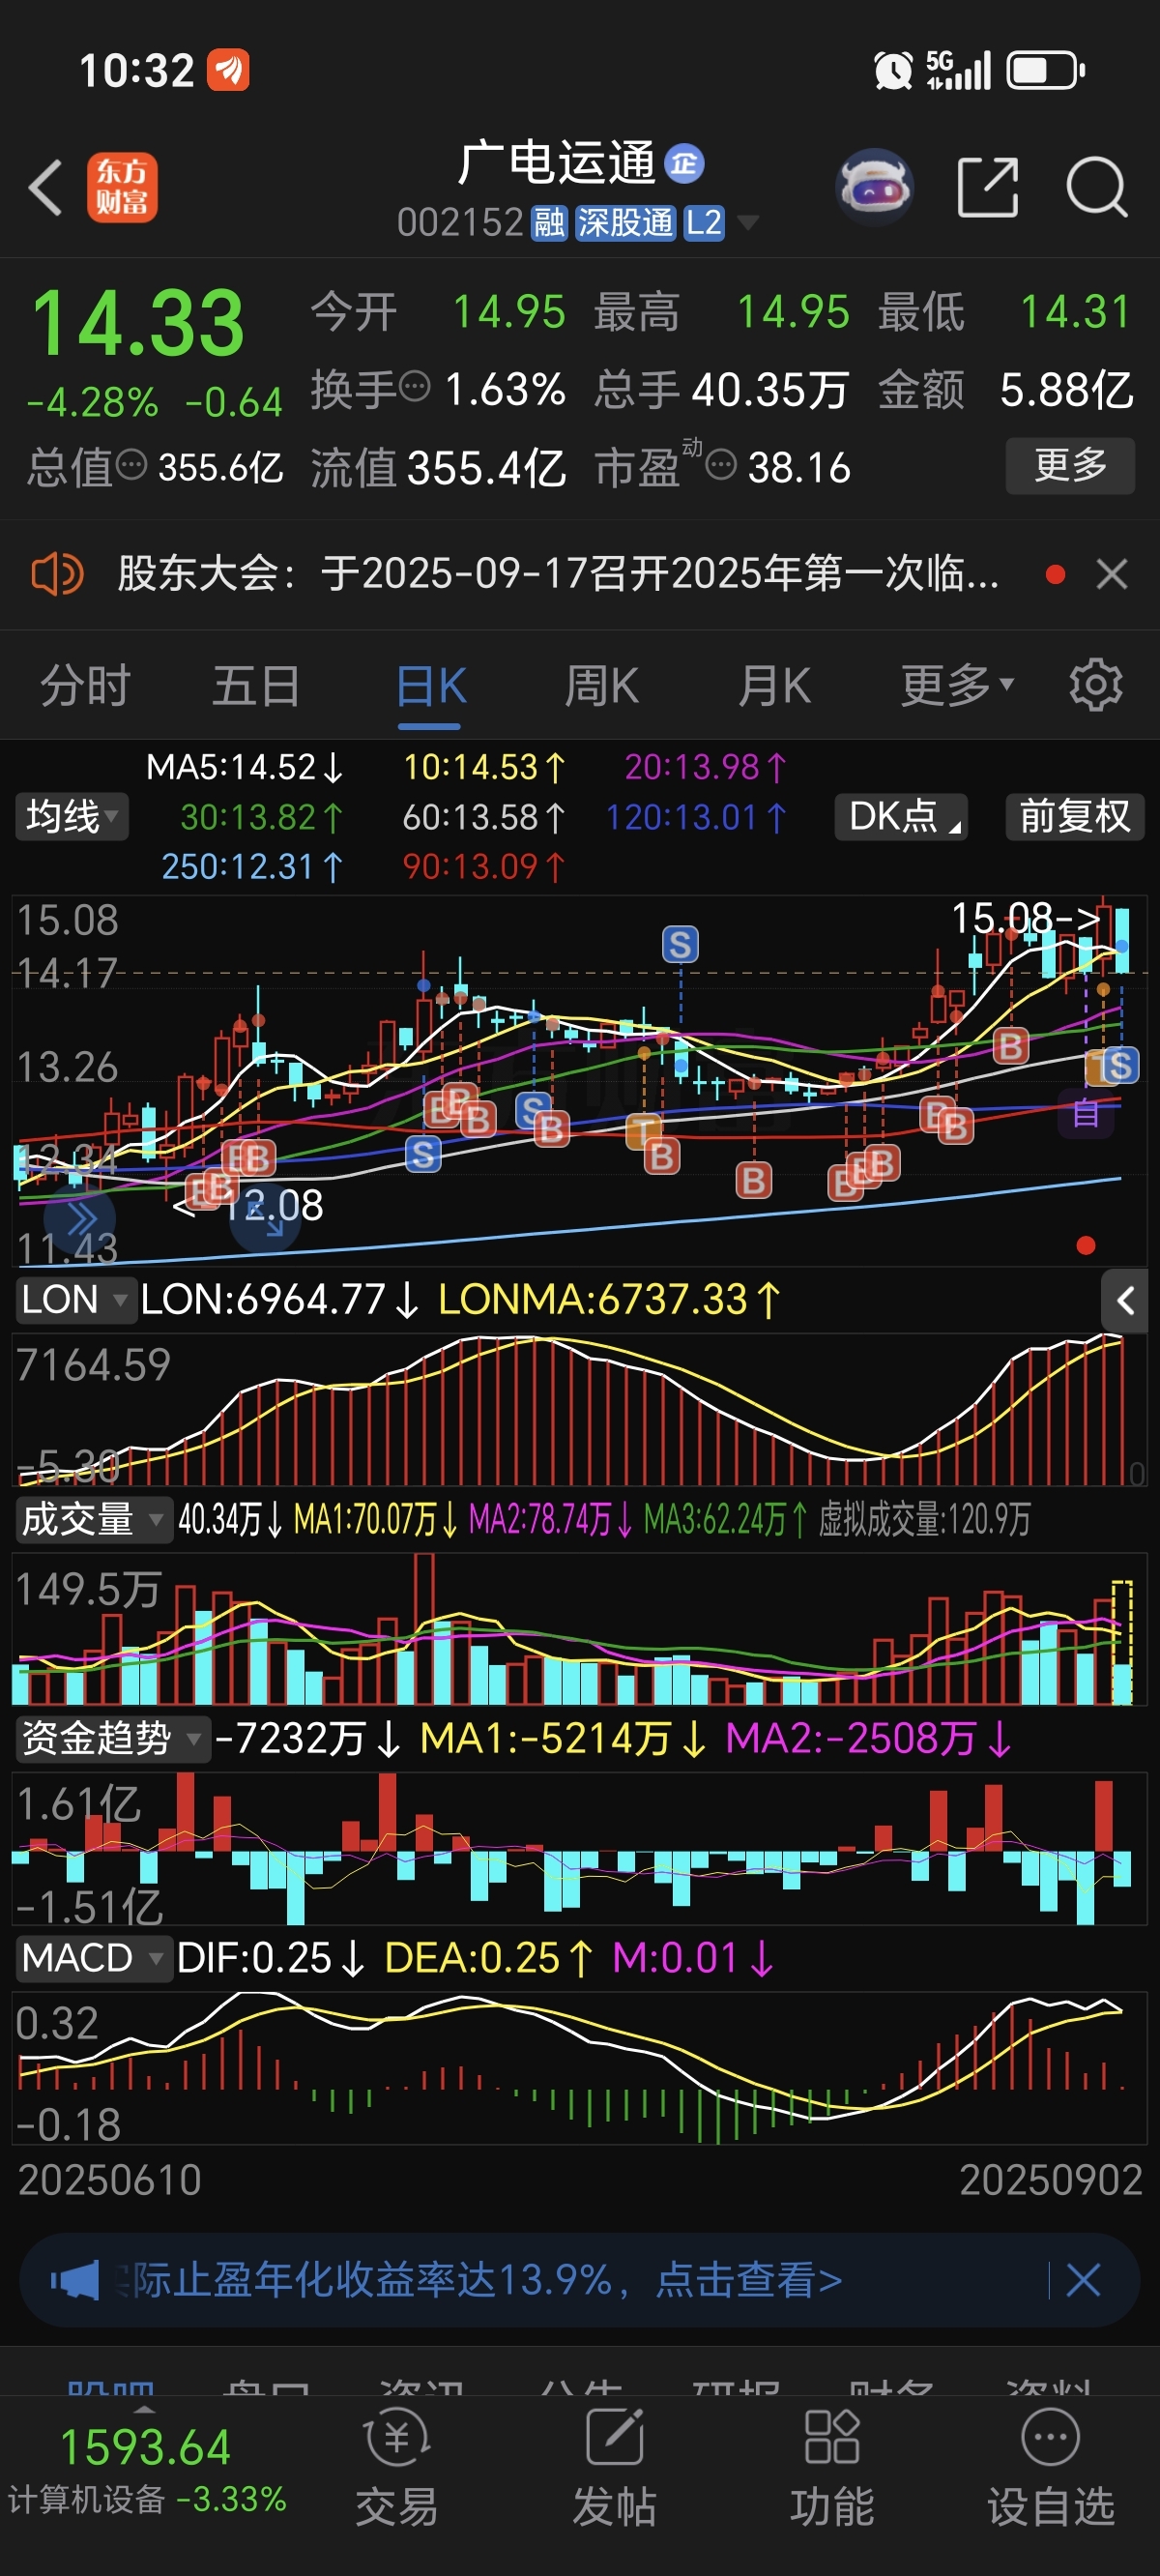The width and height of the screenshot is (1160, 2576).
Task: Open the 资金趋势 indicator dropdown
Action: [x=112, y=1738]
